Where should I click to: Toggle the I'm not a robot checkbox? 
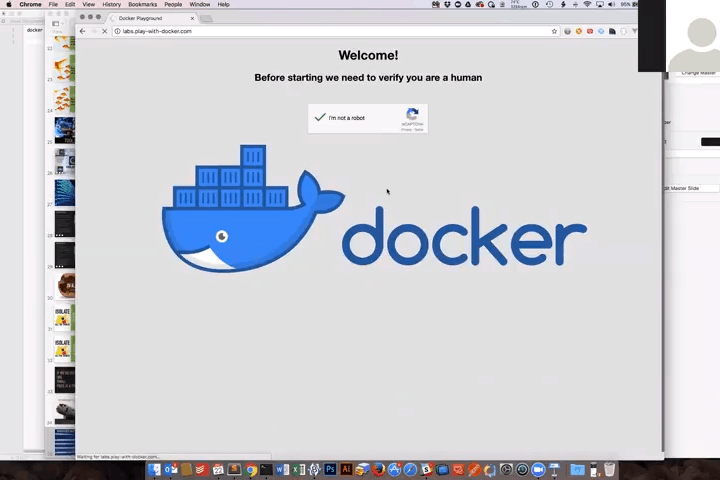[x=320, y=117]
